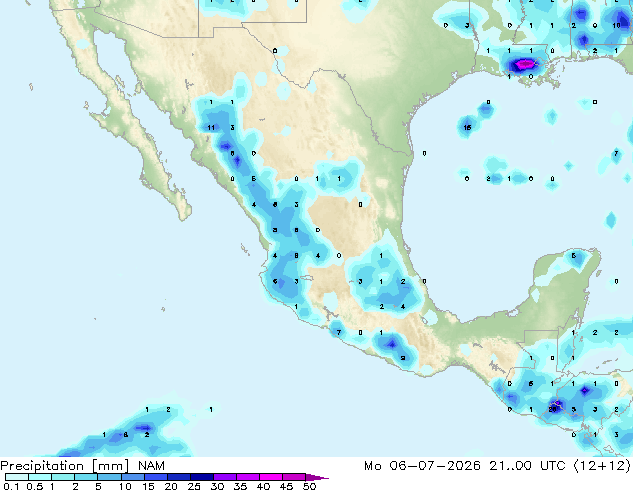This screenshot has width=634, height=490.
Task: Click the '35' legend scale label
Action: click(240, 486)
